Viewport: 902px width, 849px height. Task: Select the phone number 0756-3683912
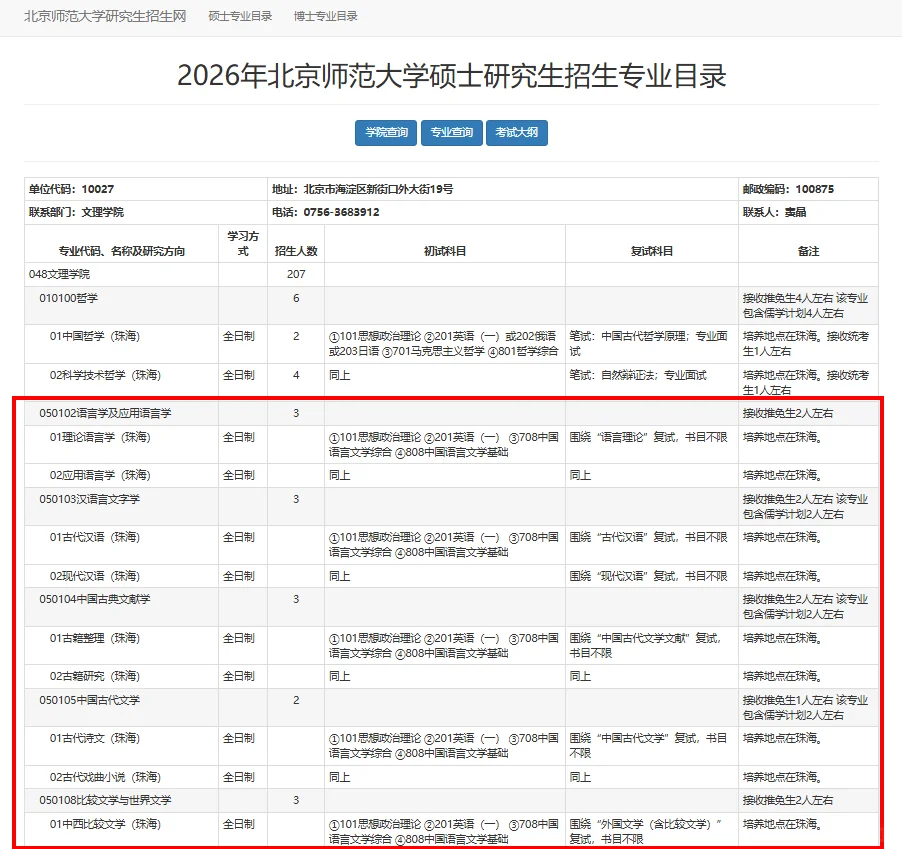pyautogui.click(x=342, y=212)
